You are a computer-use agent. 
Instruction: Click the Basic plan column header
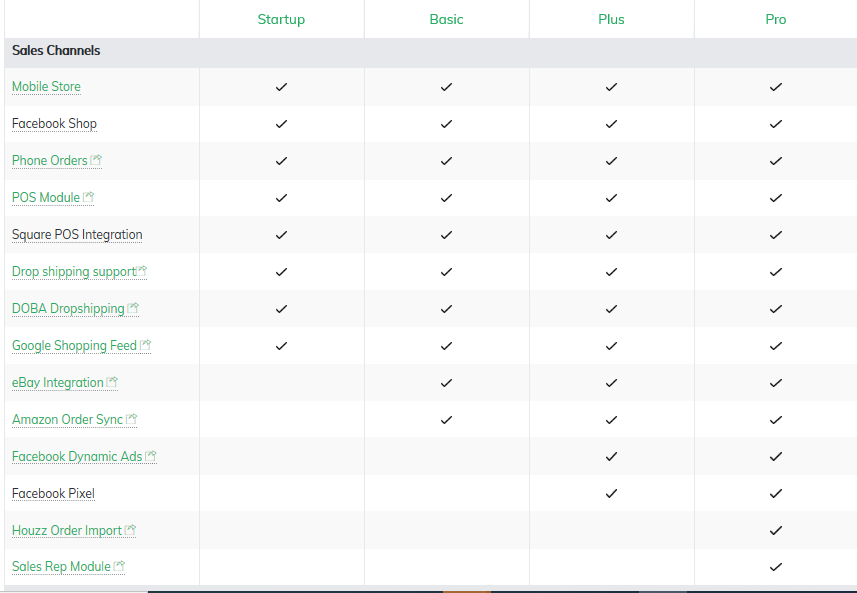click(446, 19)
